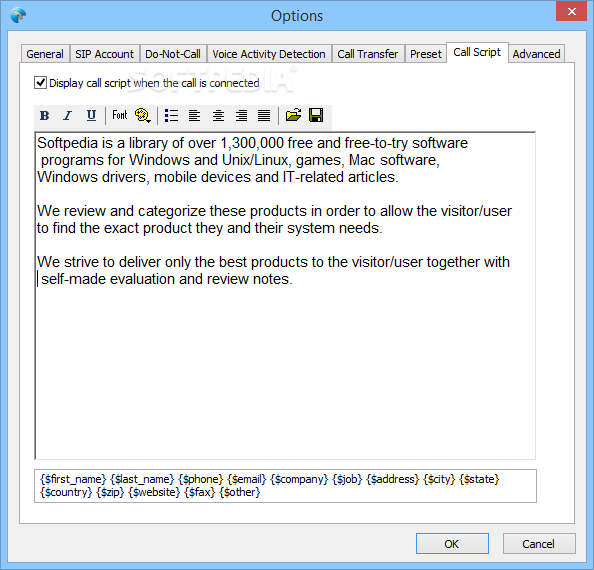Justify the script text
Screen dimensions: 594x570
point(264,115)
